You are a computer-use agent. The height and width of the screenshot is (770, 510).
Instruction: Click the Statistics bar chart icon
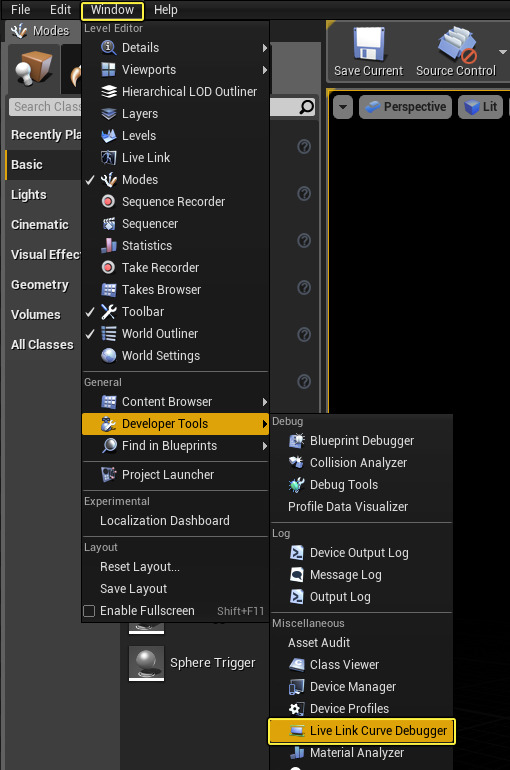[108, 246]
